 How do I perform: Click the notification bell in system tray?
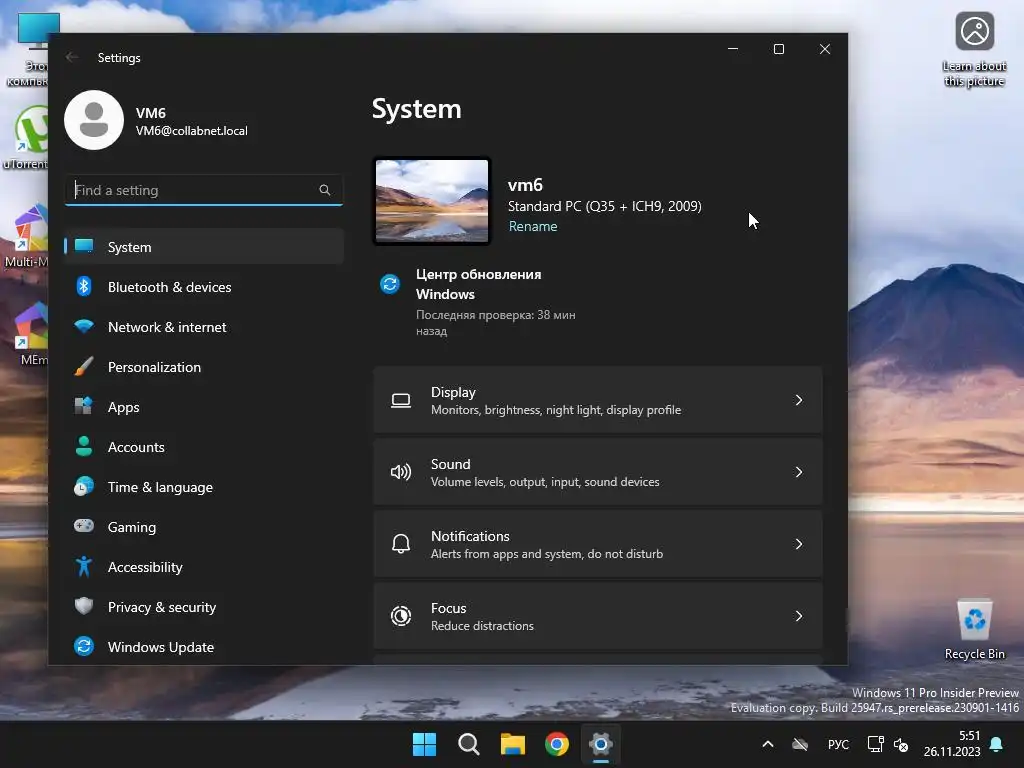[997, 744]
